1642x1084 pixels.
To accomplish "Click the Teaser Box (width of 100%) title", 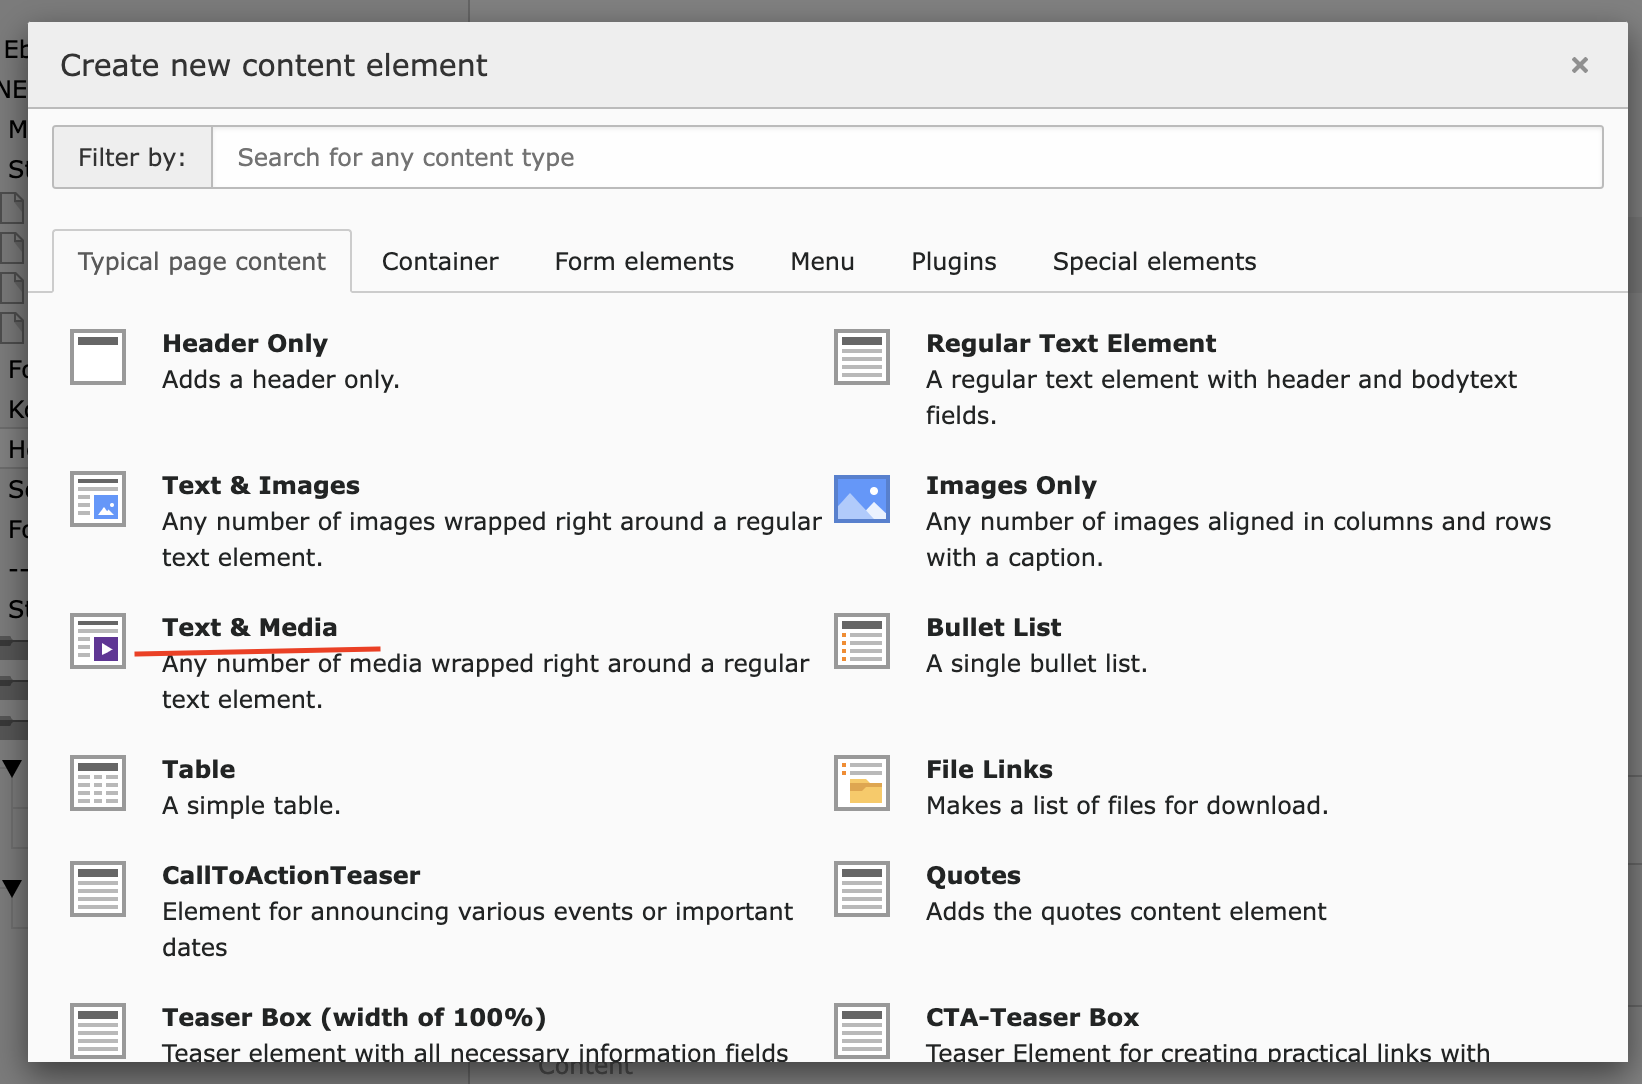I will 354,1017.
